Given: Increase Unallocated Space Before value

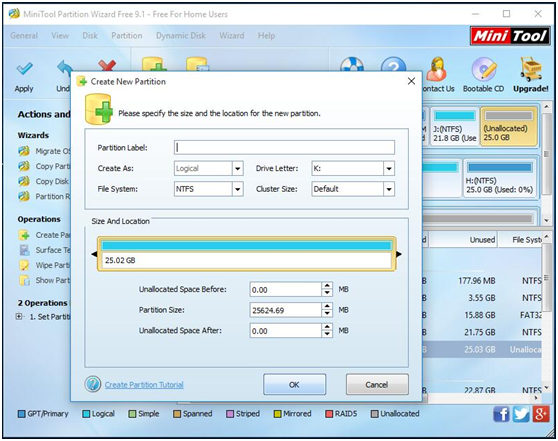Looking at the screenshot, I should point(327,286).
